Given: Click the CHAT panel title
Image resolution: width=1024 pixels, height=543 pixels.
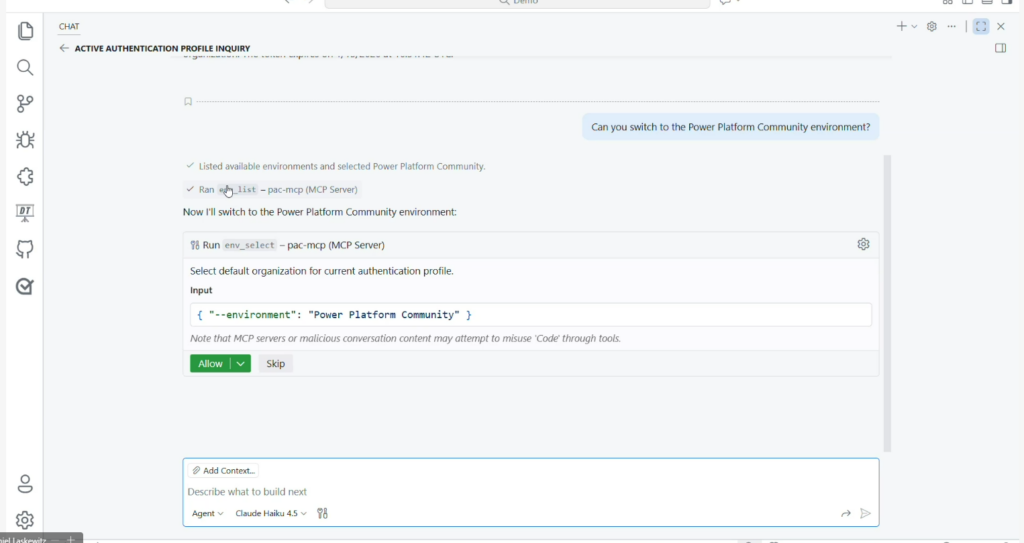Looking at the screenshot, I should point(69,27).
